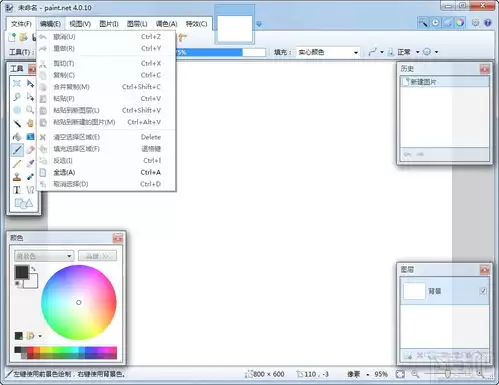Select the Paintbrush tool in toolbox
This screenshot has width=499, height=385.
(x=17, y=150)
